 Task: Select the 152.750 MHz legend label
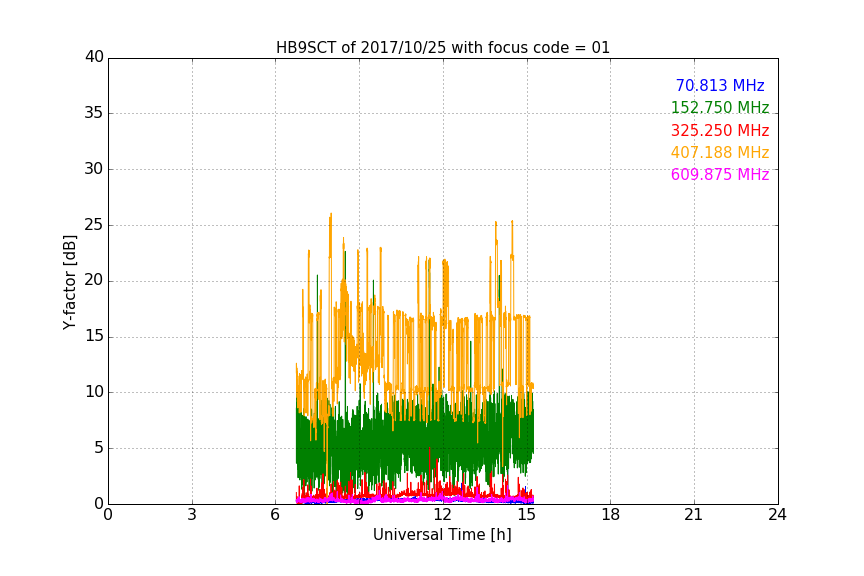(x=720, y=107)
